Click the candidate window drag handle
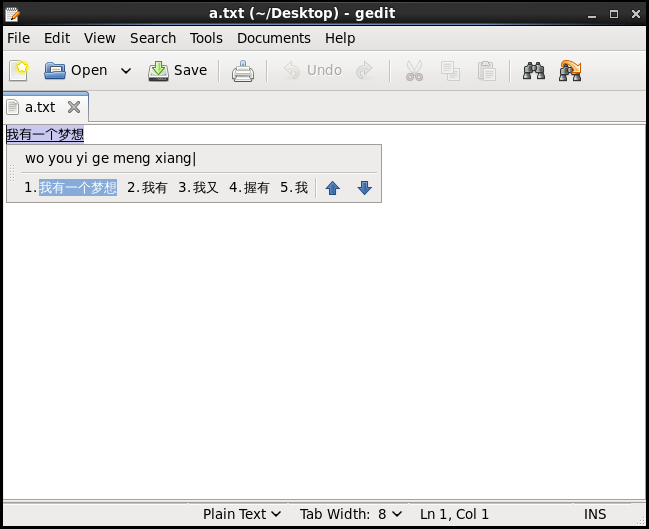The image size is (649, 529). pyautogui.click(x=12, y=173)
